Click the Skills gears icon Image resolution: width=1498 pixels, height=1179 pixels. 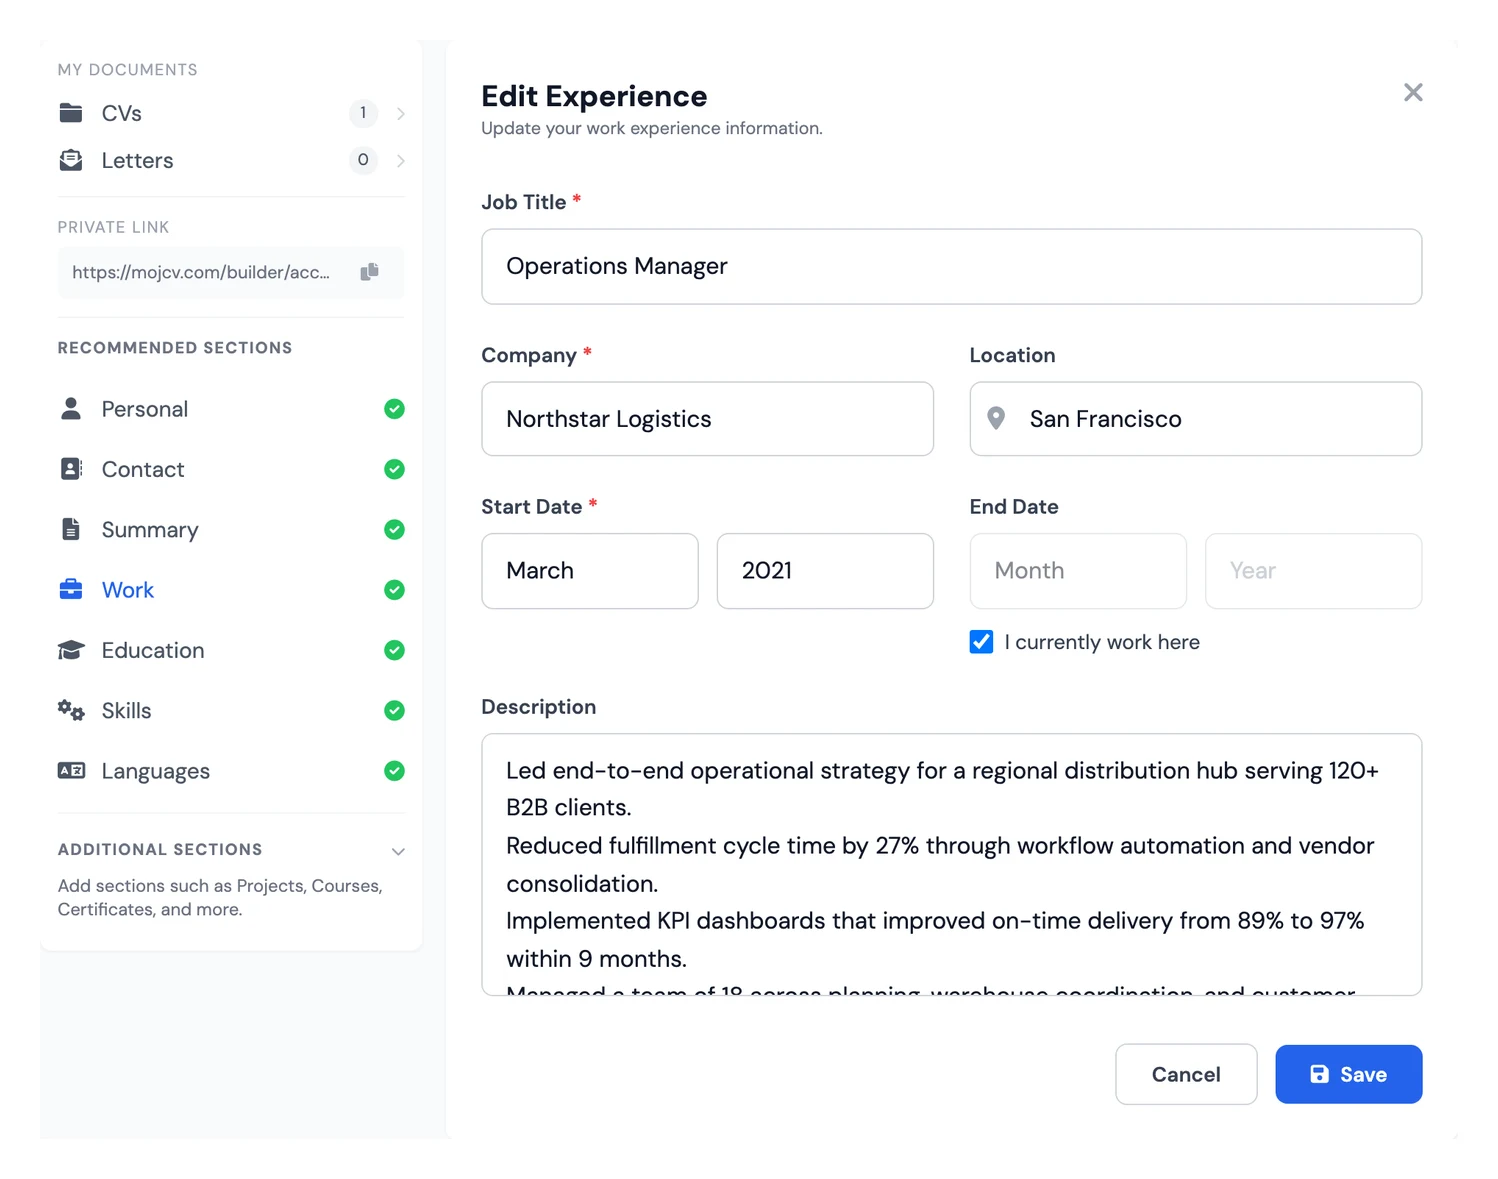71,710
